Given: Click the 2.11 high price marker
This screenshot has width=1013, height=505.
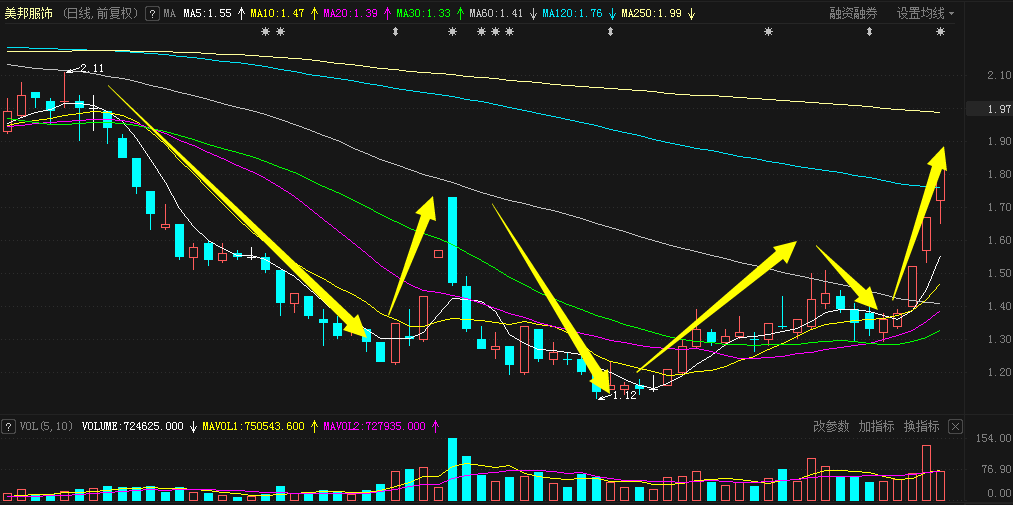Looking at the screenshot, I should [x=91, y=68].
